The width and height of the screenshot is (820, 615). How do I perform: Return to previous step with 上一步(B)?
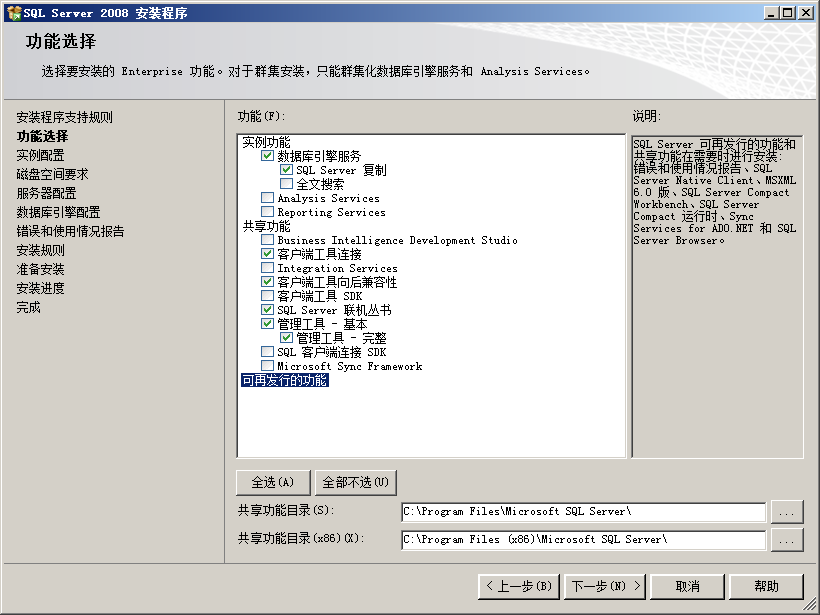pyautogui.click(x=517, y=586)
